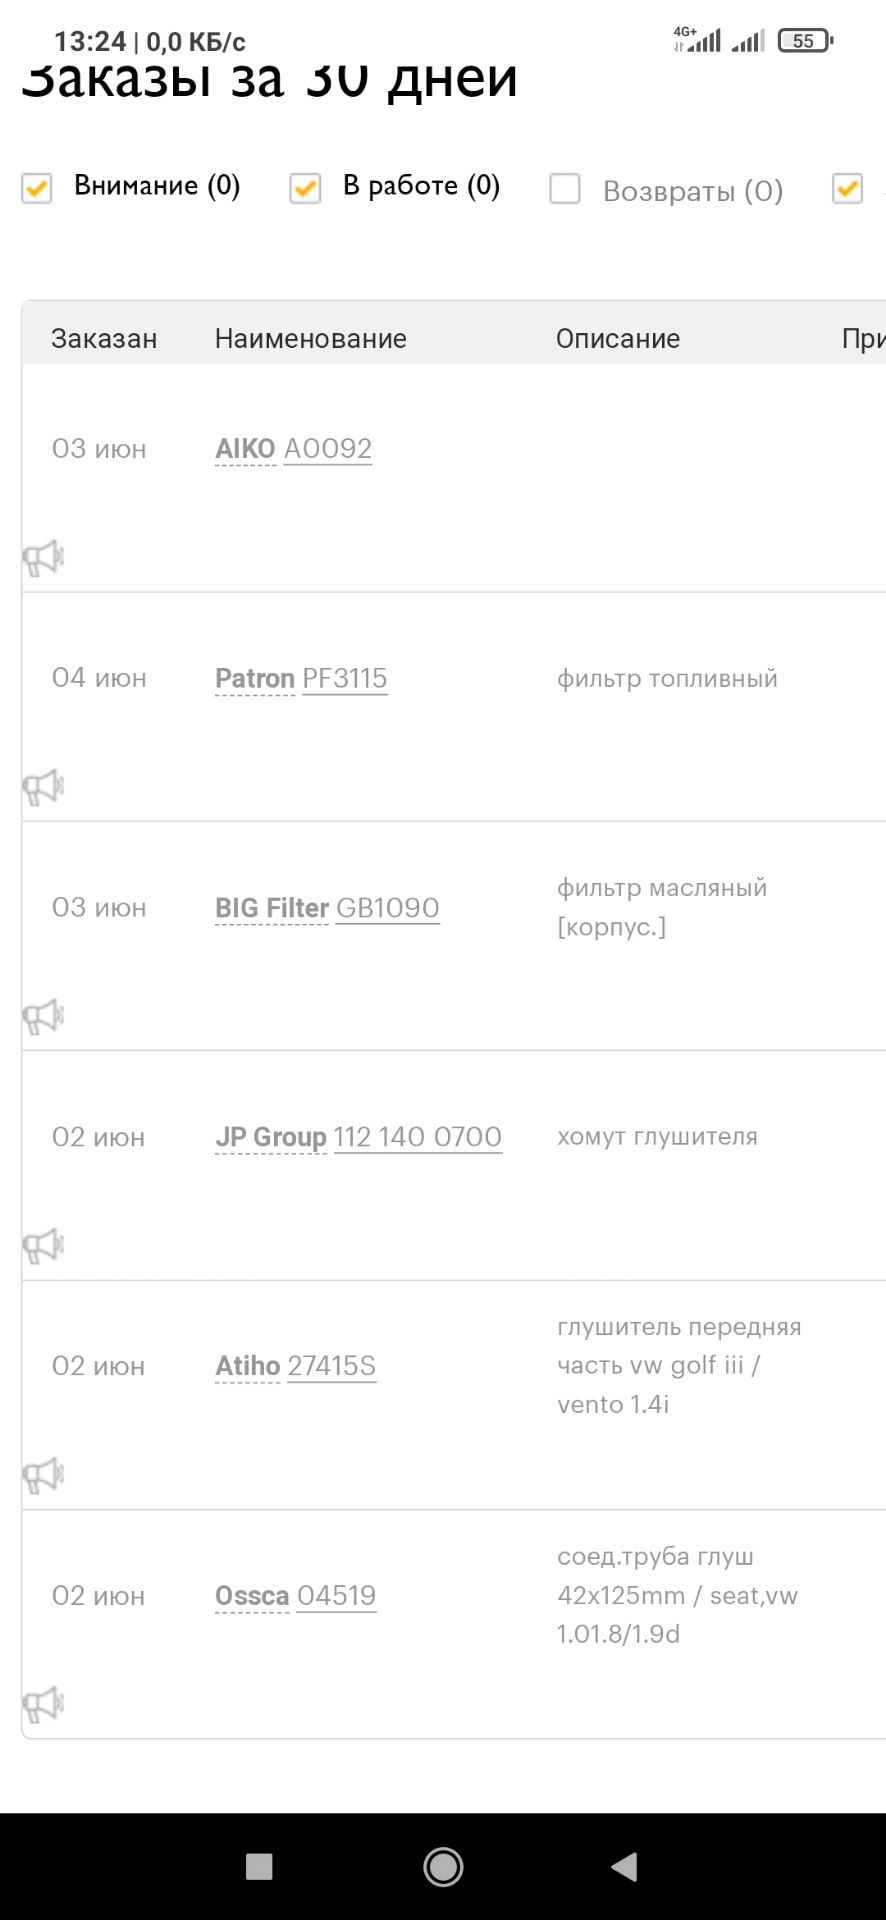
Task: Click megaphone icon in BIG Filter GB1090 row
Action: [43, 1017]
